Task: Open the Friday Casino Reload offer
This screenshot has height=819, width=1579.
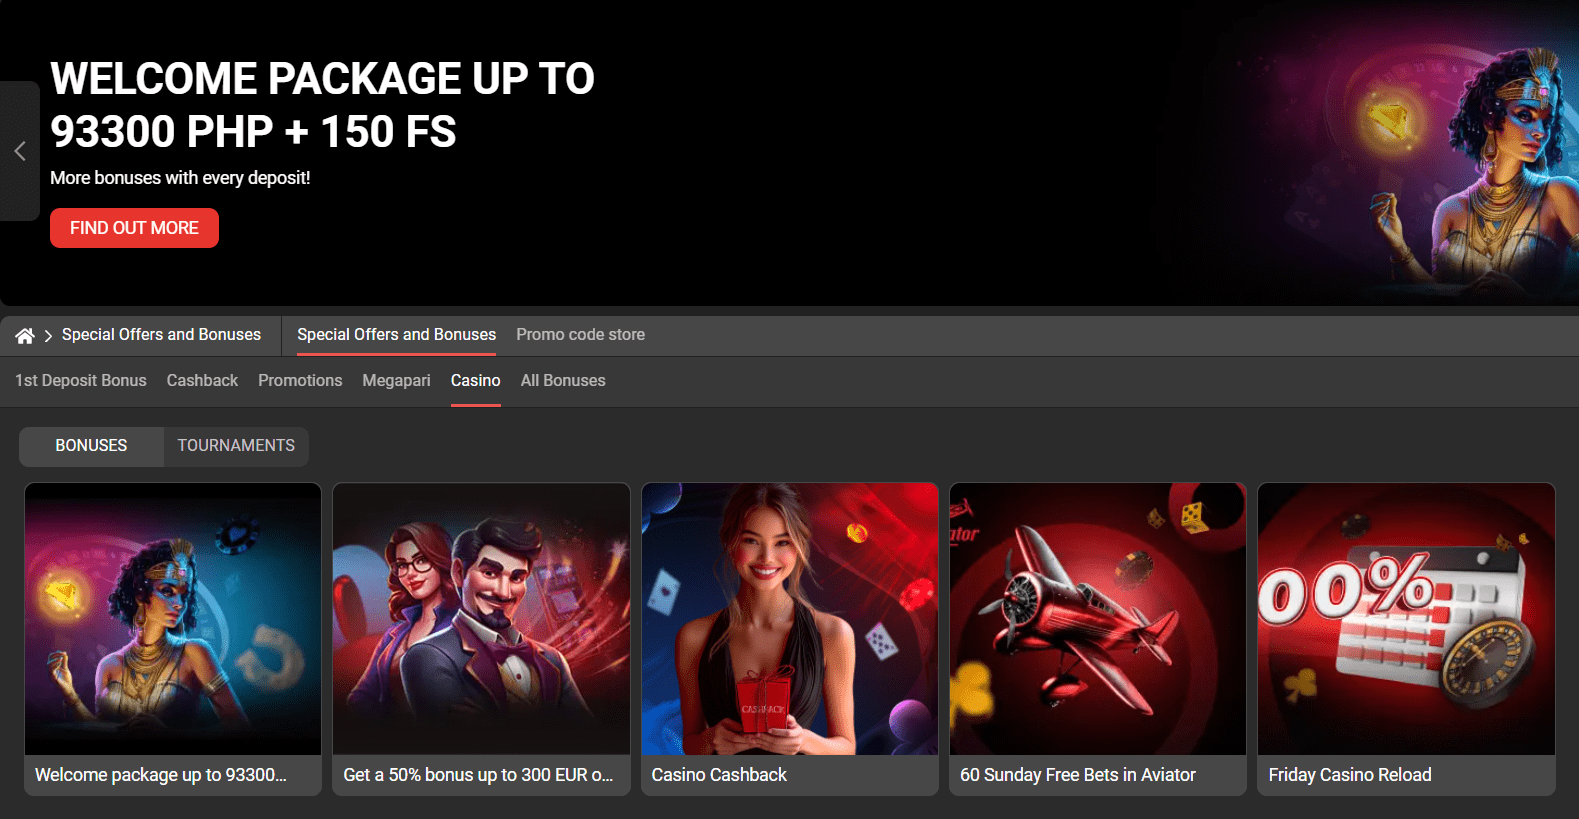Action: coord(1405,638)
